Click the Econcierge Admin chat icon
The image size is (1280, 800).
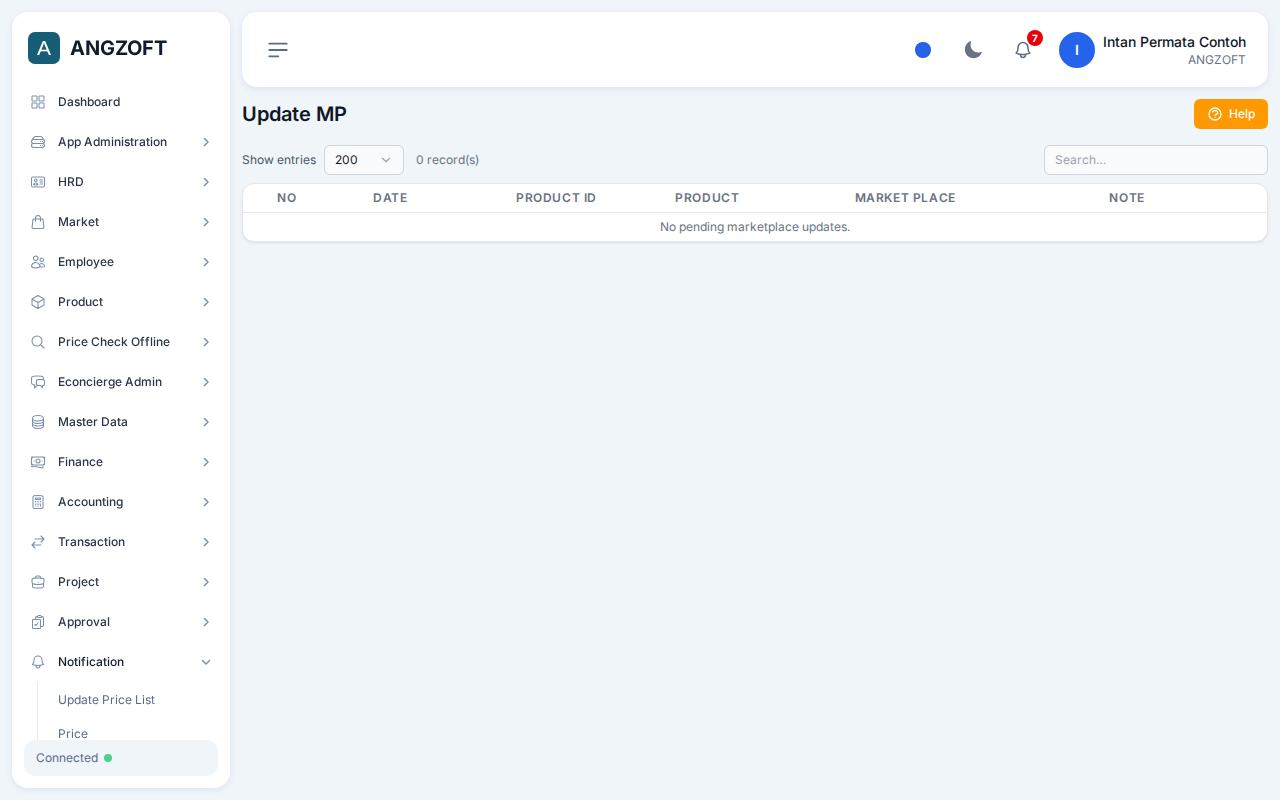[x=38, y=382]
